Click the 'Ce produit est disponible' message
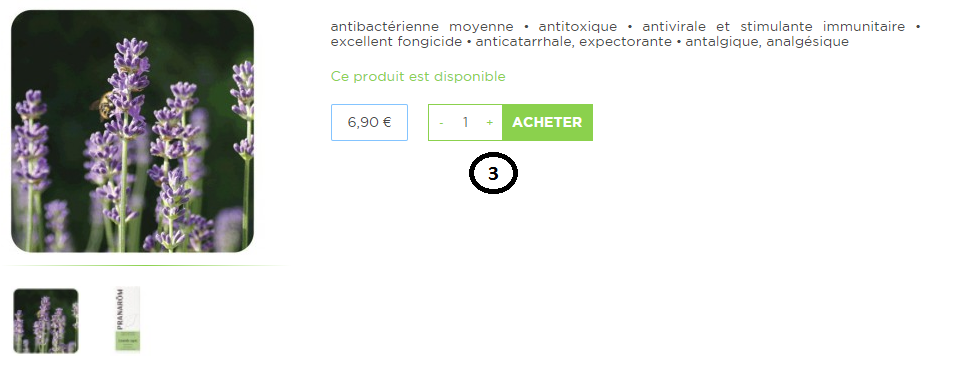 click(418, 76)
